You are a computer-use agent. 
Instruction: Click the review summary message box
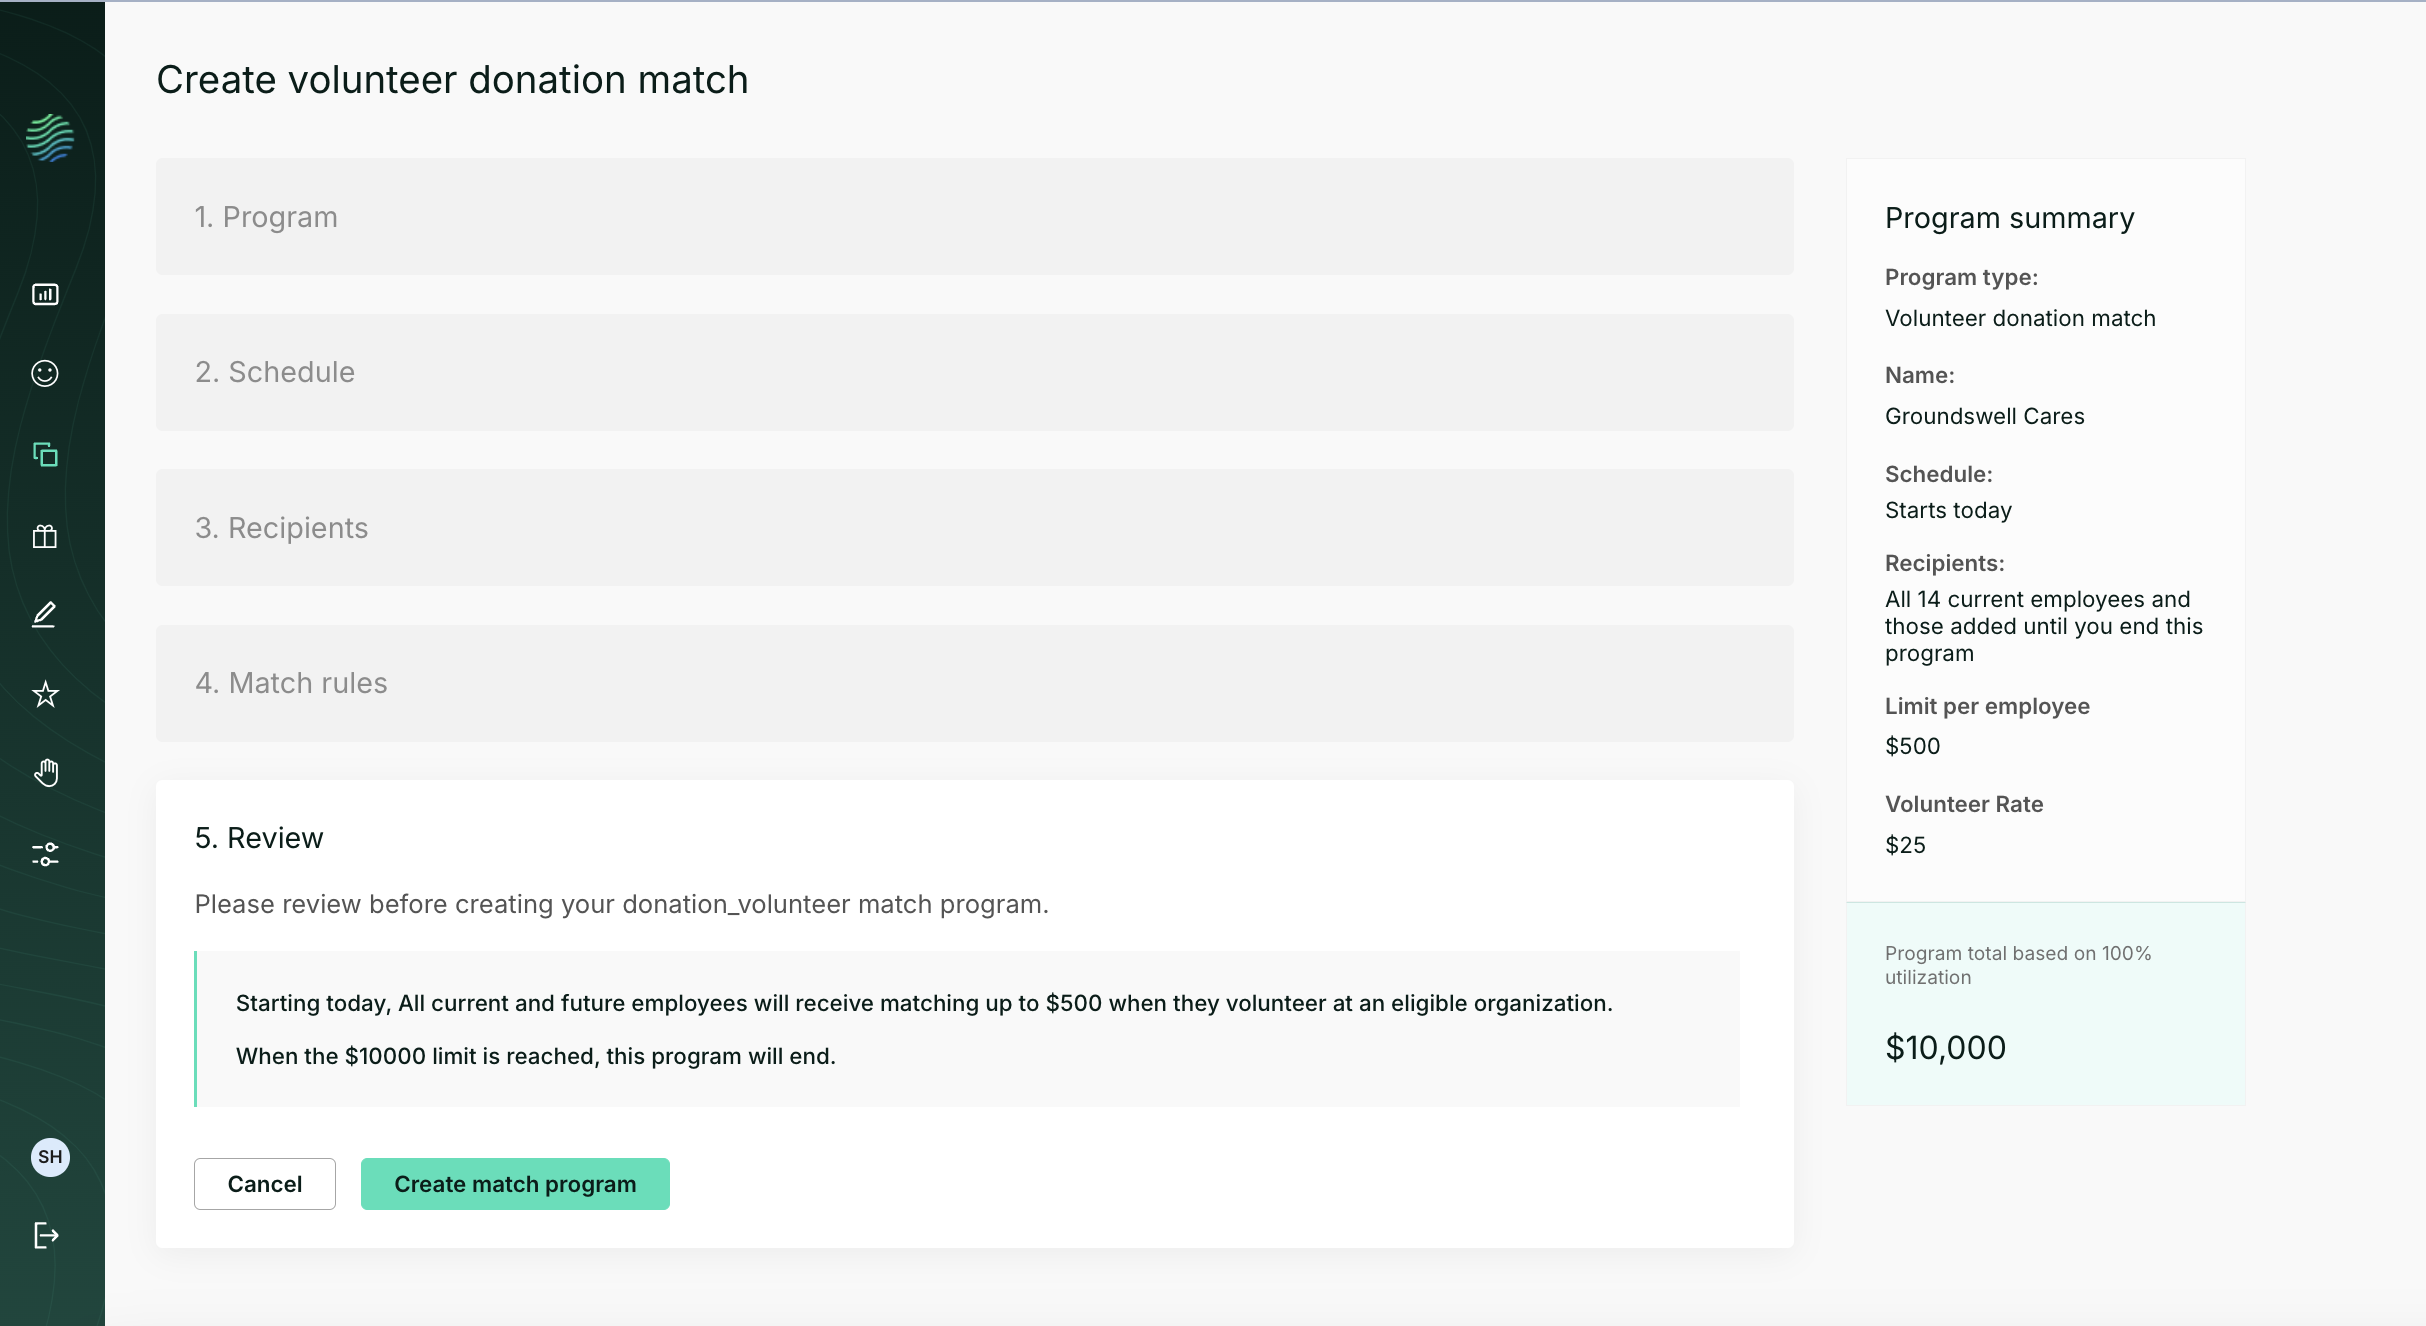tap(967, 1029)
